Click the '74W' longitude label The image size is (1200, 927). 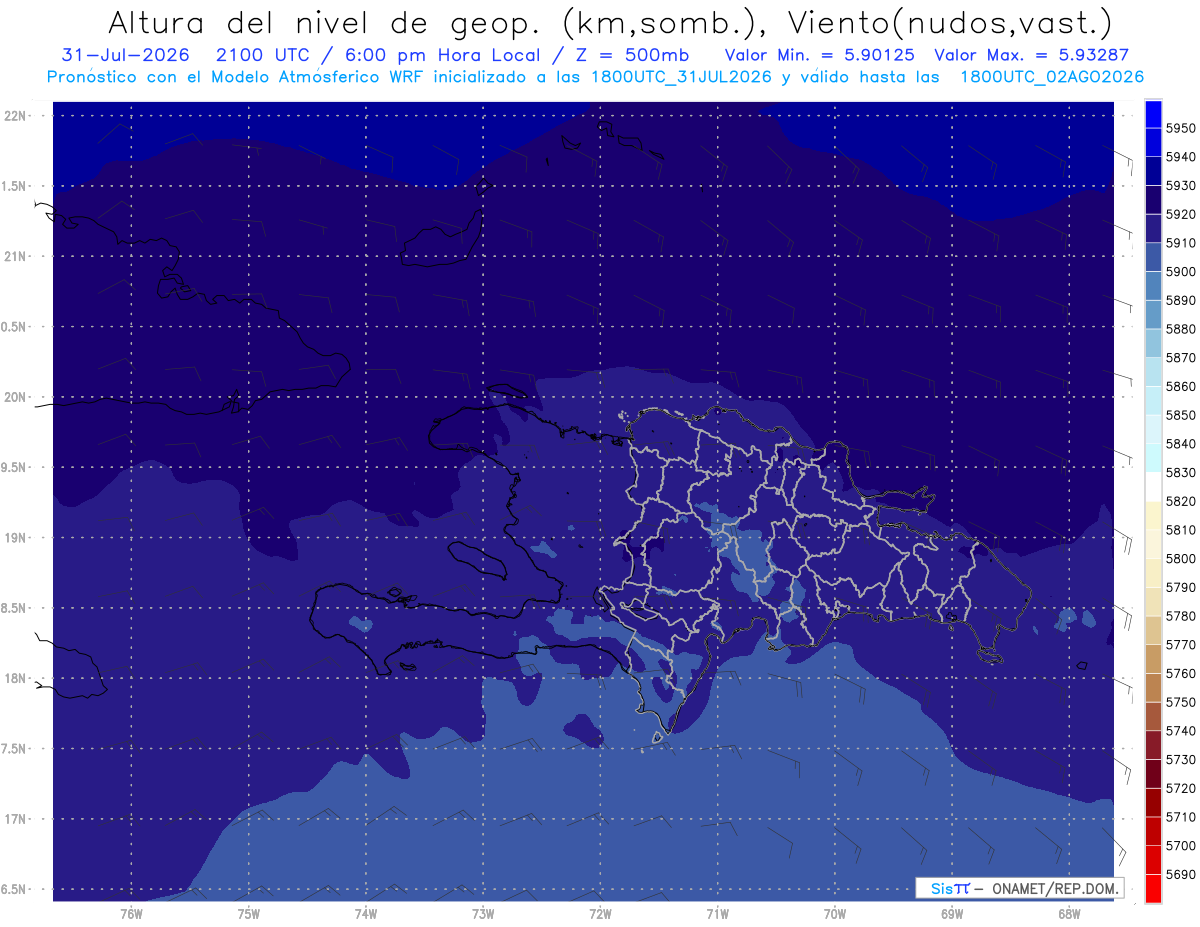pyautogui.click(x=366, y=914)
